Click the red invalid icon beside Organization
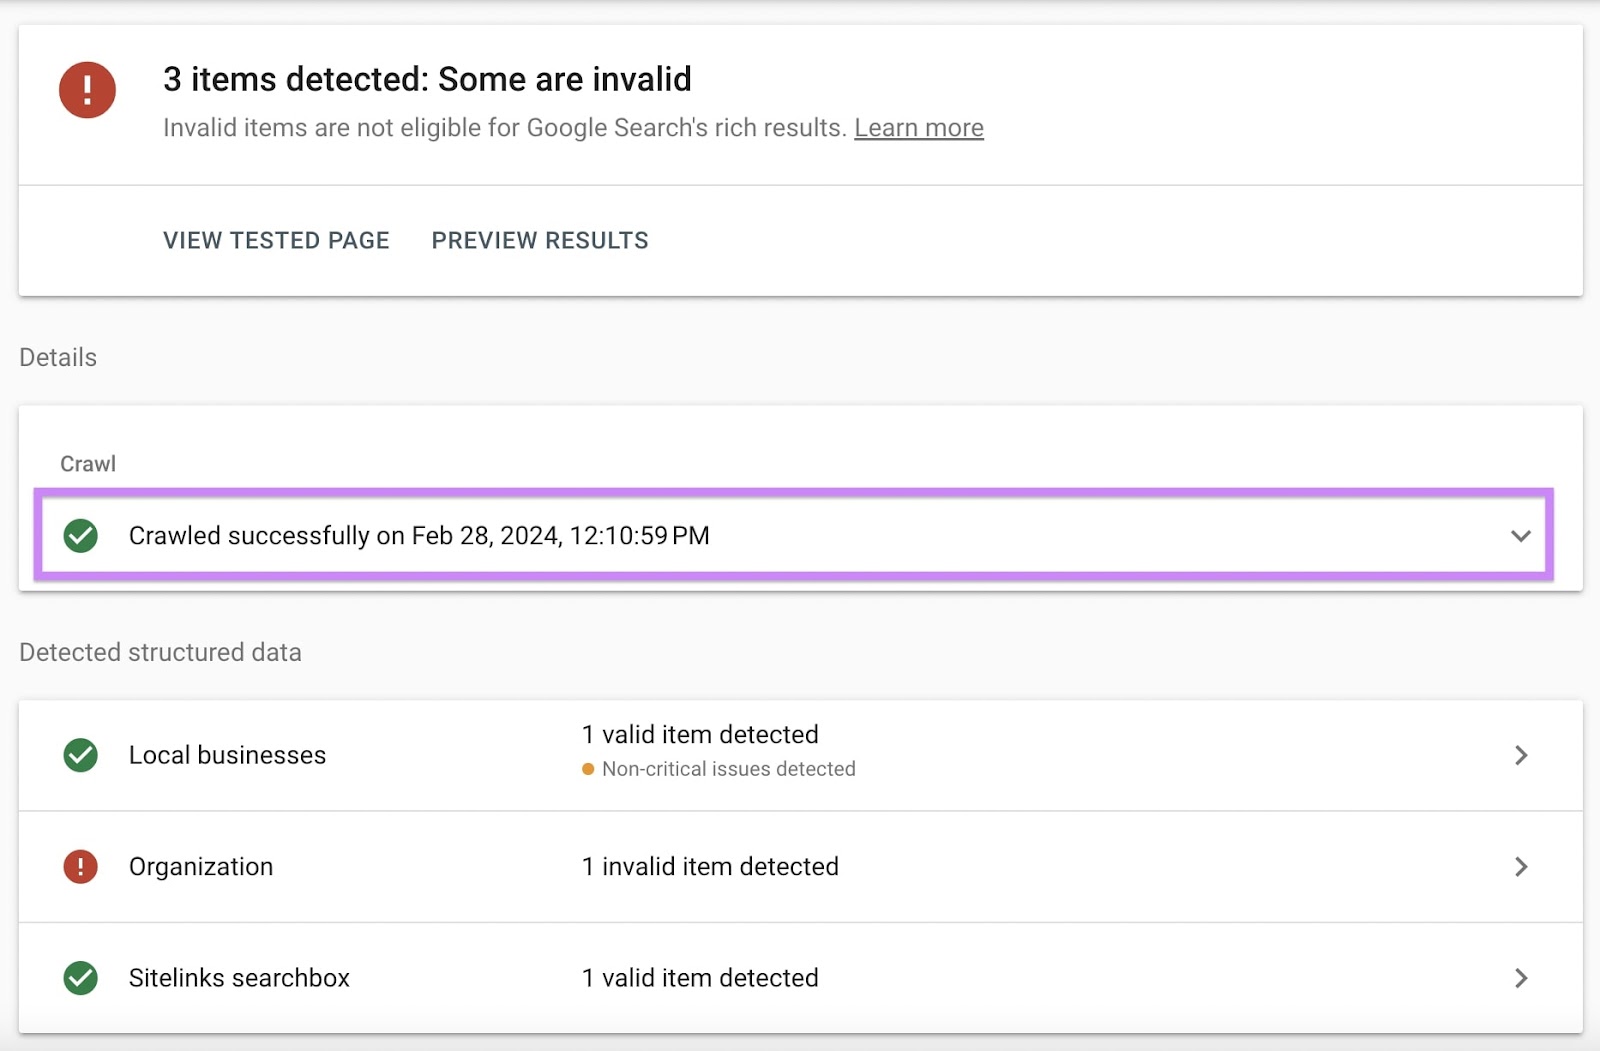1600x1051 pixels. (x=80, y=867)
